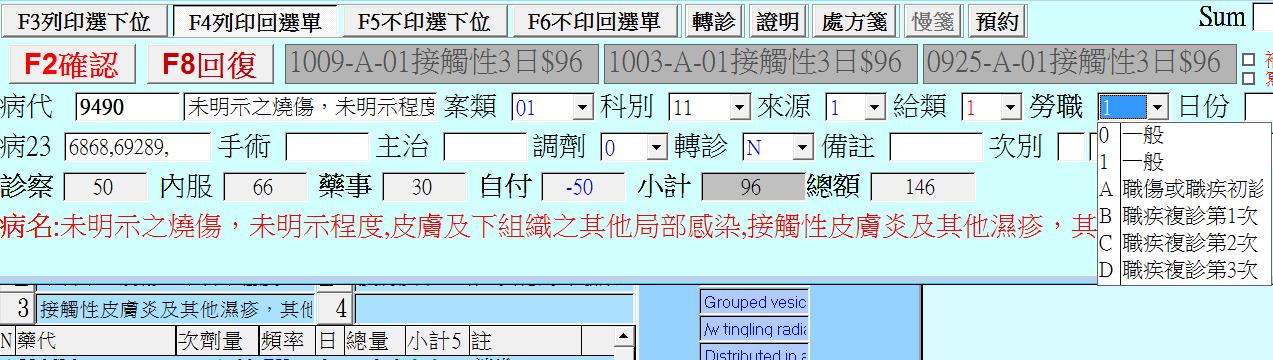Expand the 案類 dropdown
The width and height of the screenshot is (1273, 360).
click(582, 107)
